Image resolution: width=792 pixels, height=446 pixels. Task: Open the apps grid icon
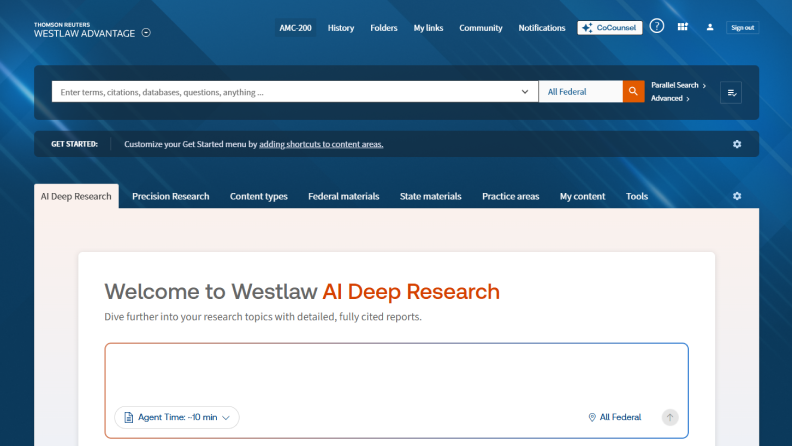click(x=683, y=27)
